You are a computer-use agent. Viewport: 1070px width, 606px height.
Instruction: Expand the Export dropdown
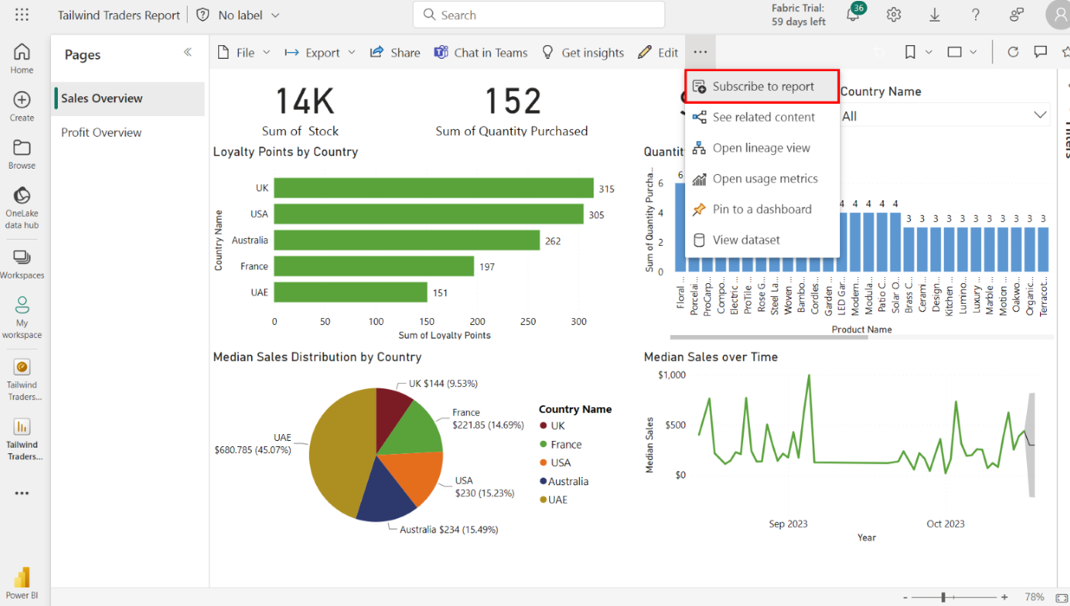point(320,53)
